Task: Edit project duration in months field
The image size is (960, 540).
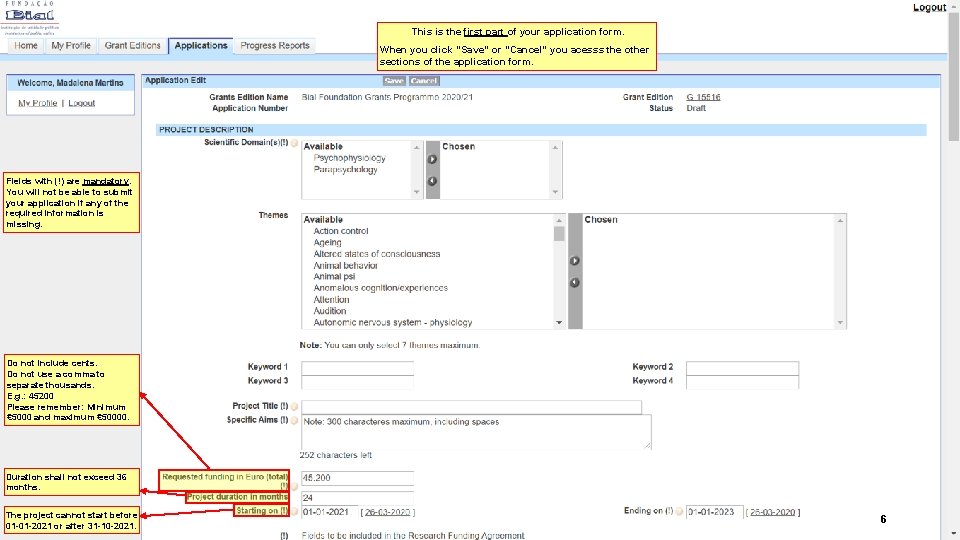Action: point(358,498)
